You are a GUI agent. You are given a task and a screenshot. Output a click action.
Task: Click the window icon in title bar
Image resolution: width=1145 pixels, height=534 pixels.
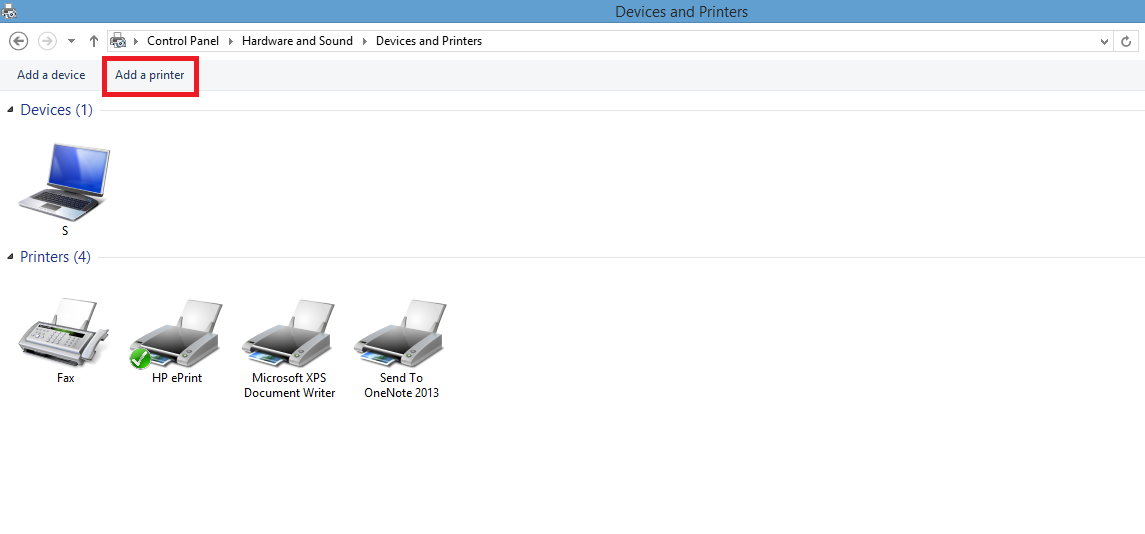[x=9, y=11]
